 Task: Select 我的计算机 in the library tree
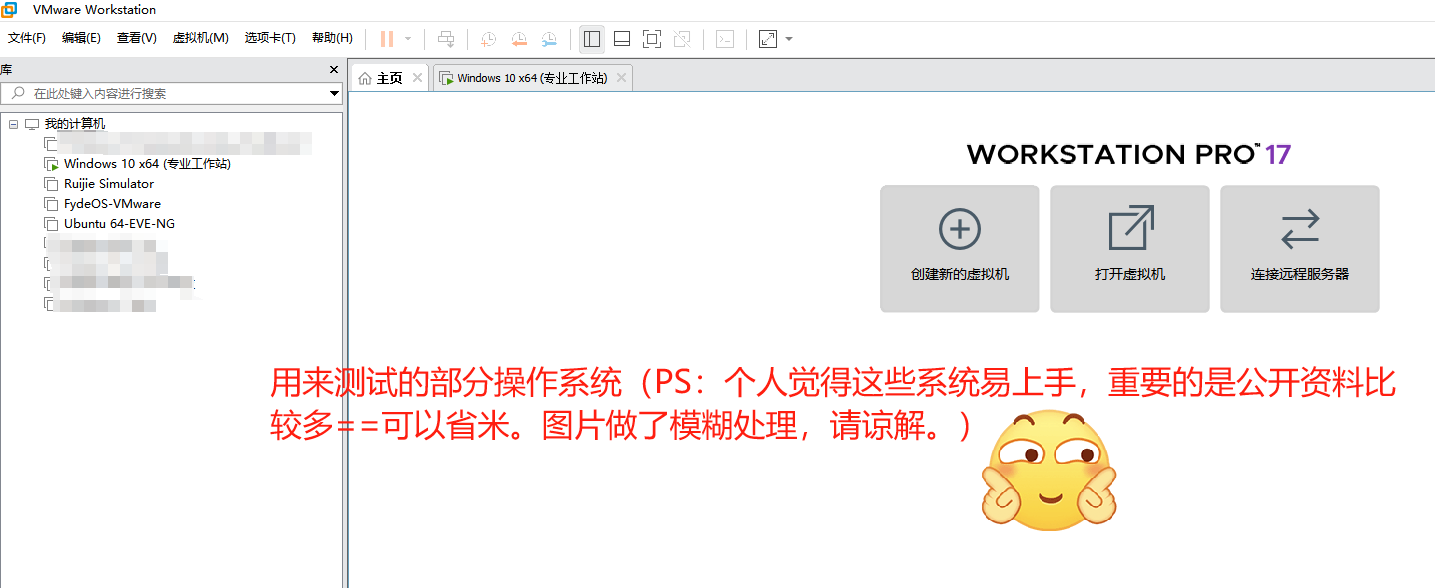(75, 124)
